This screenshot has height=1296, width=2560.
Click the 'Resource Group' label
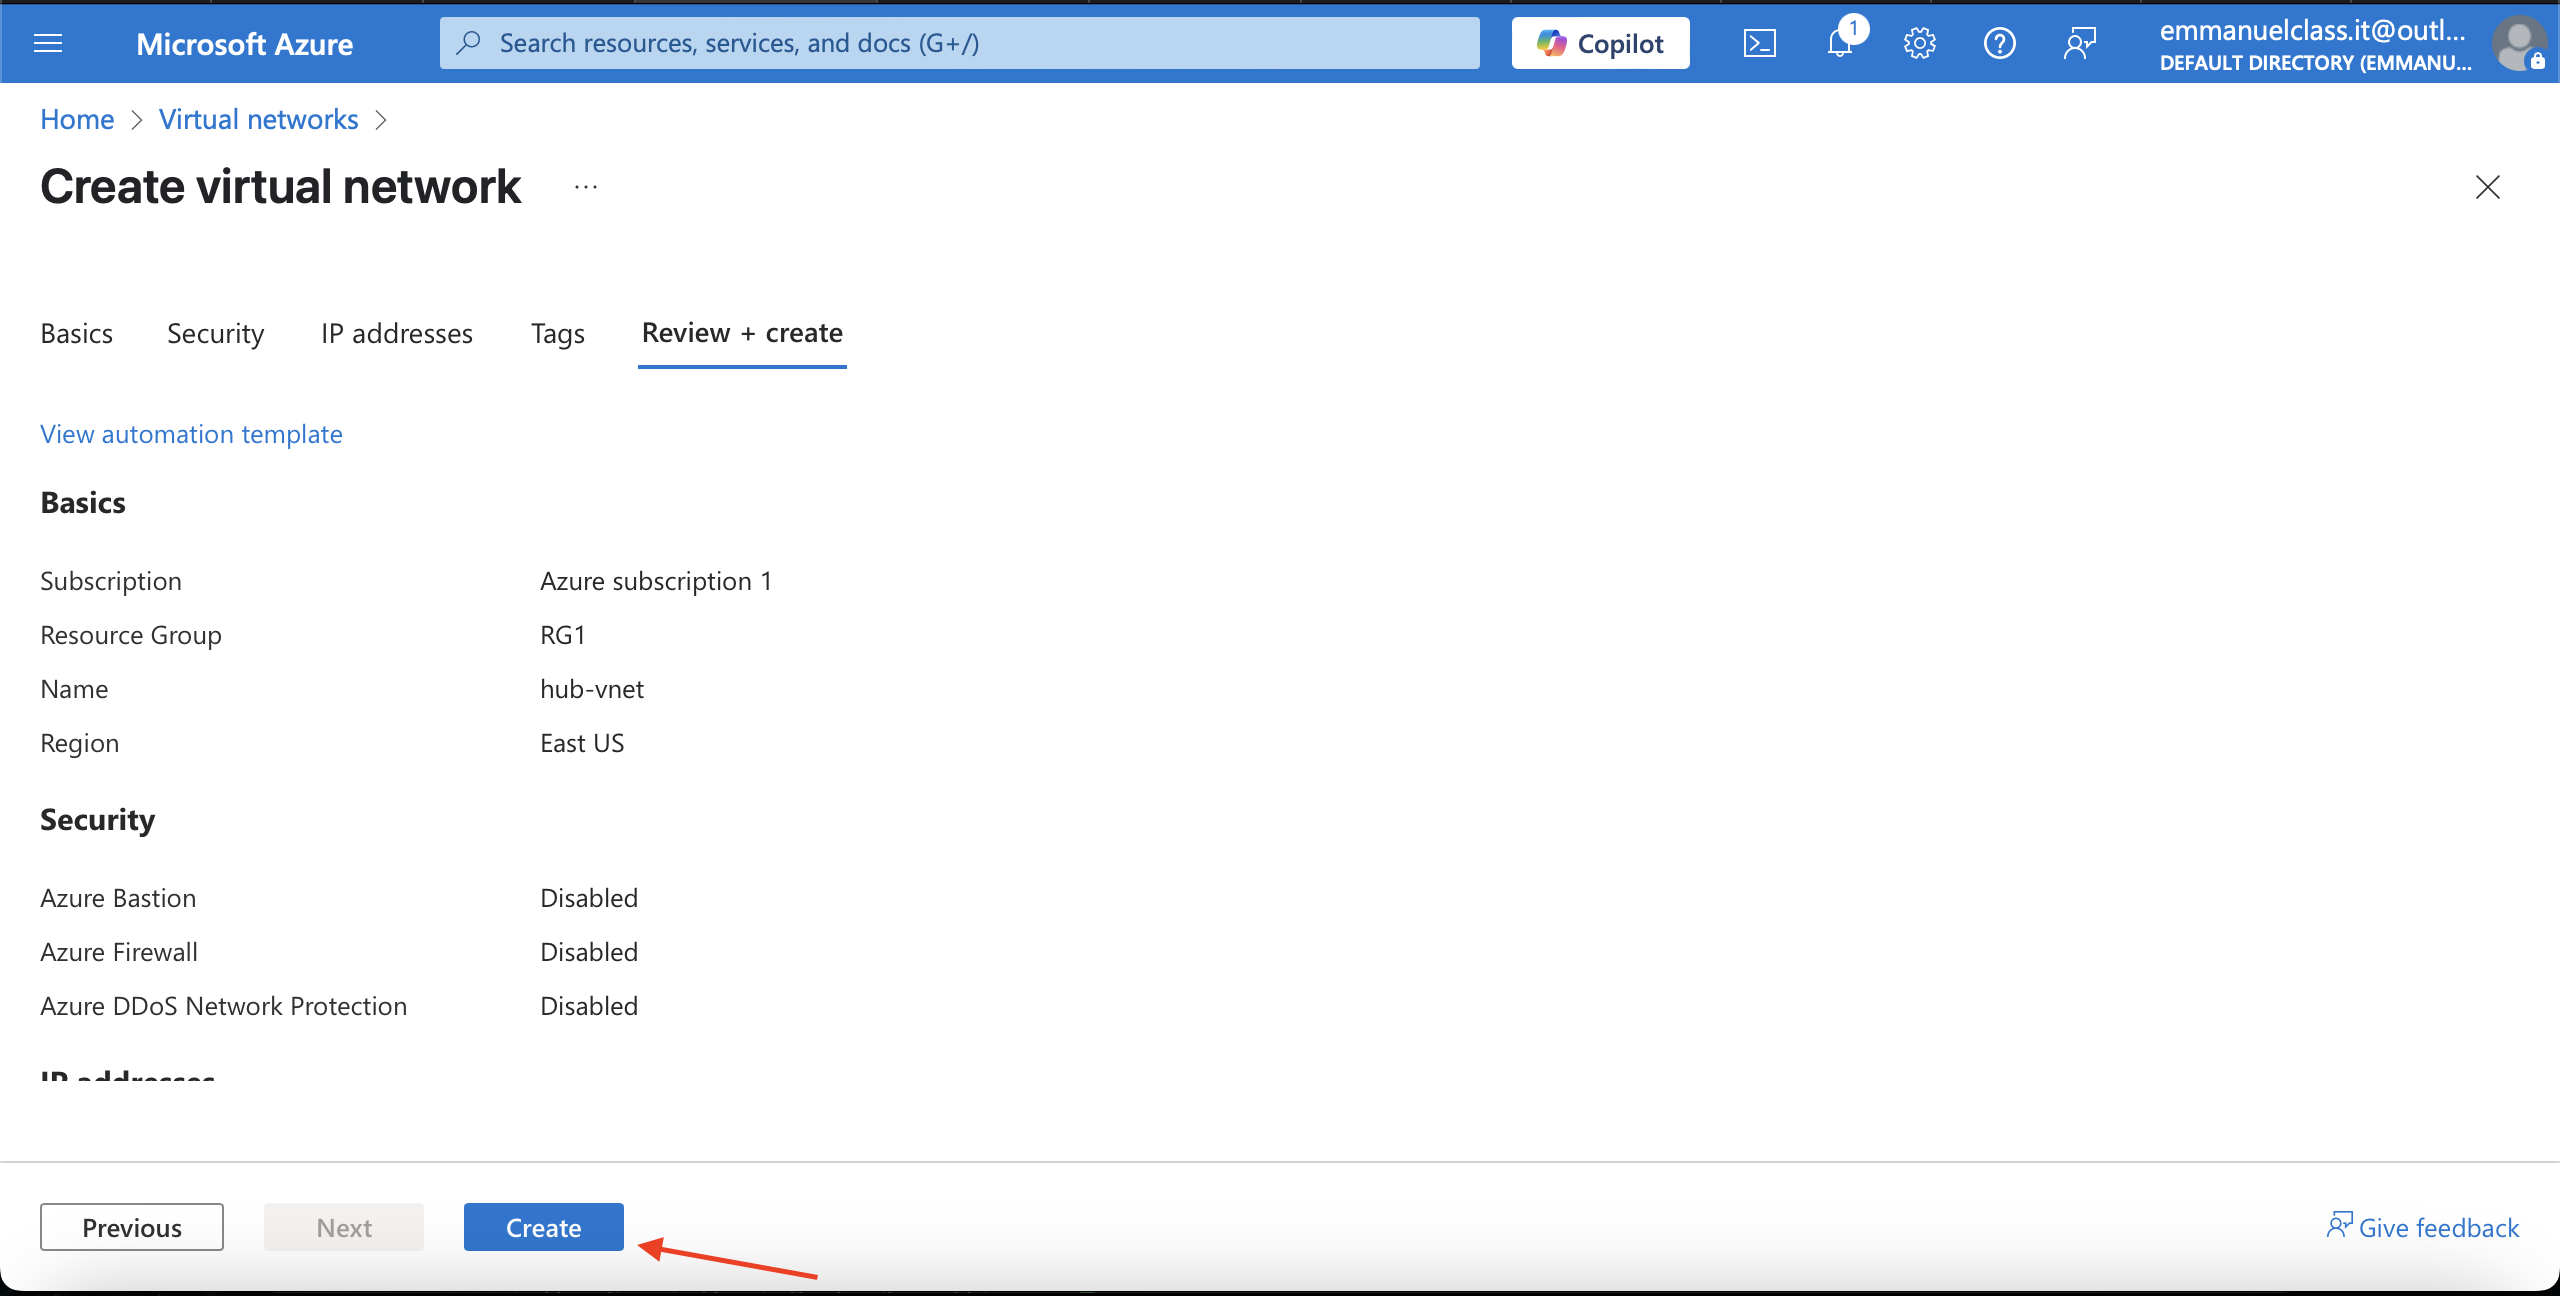point(131,635)
